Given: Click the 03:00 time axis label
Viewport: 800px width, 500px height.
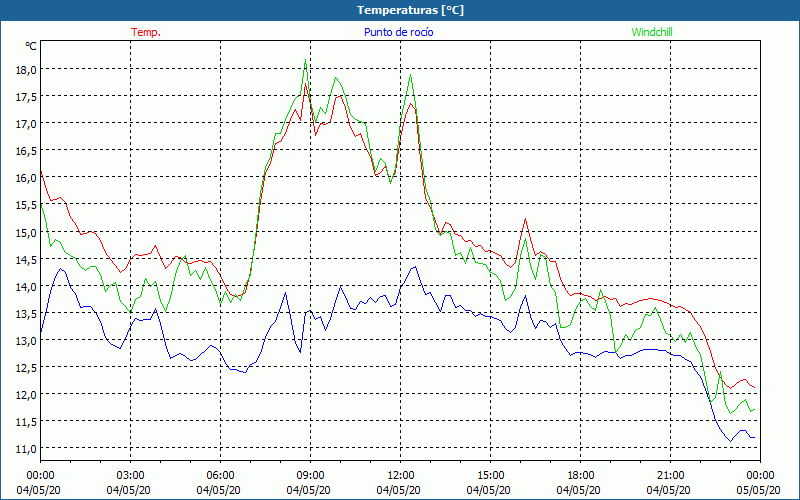Looking at the screenshot, I should click(131, 476).
